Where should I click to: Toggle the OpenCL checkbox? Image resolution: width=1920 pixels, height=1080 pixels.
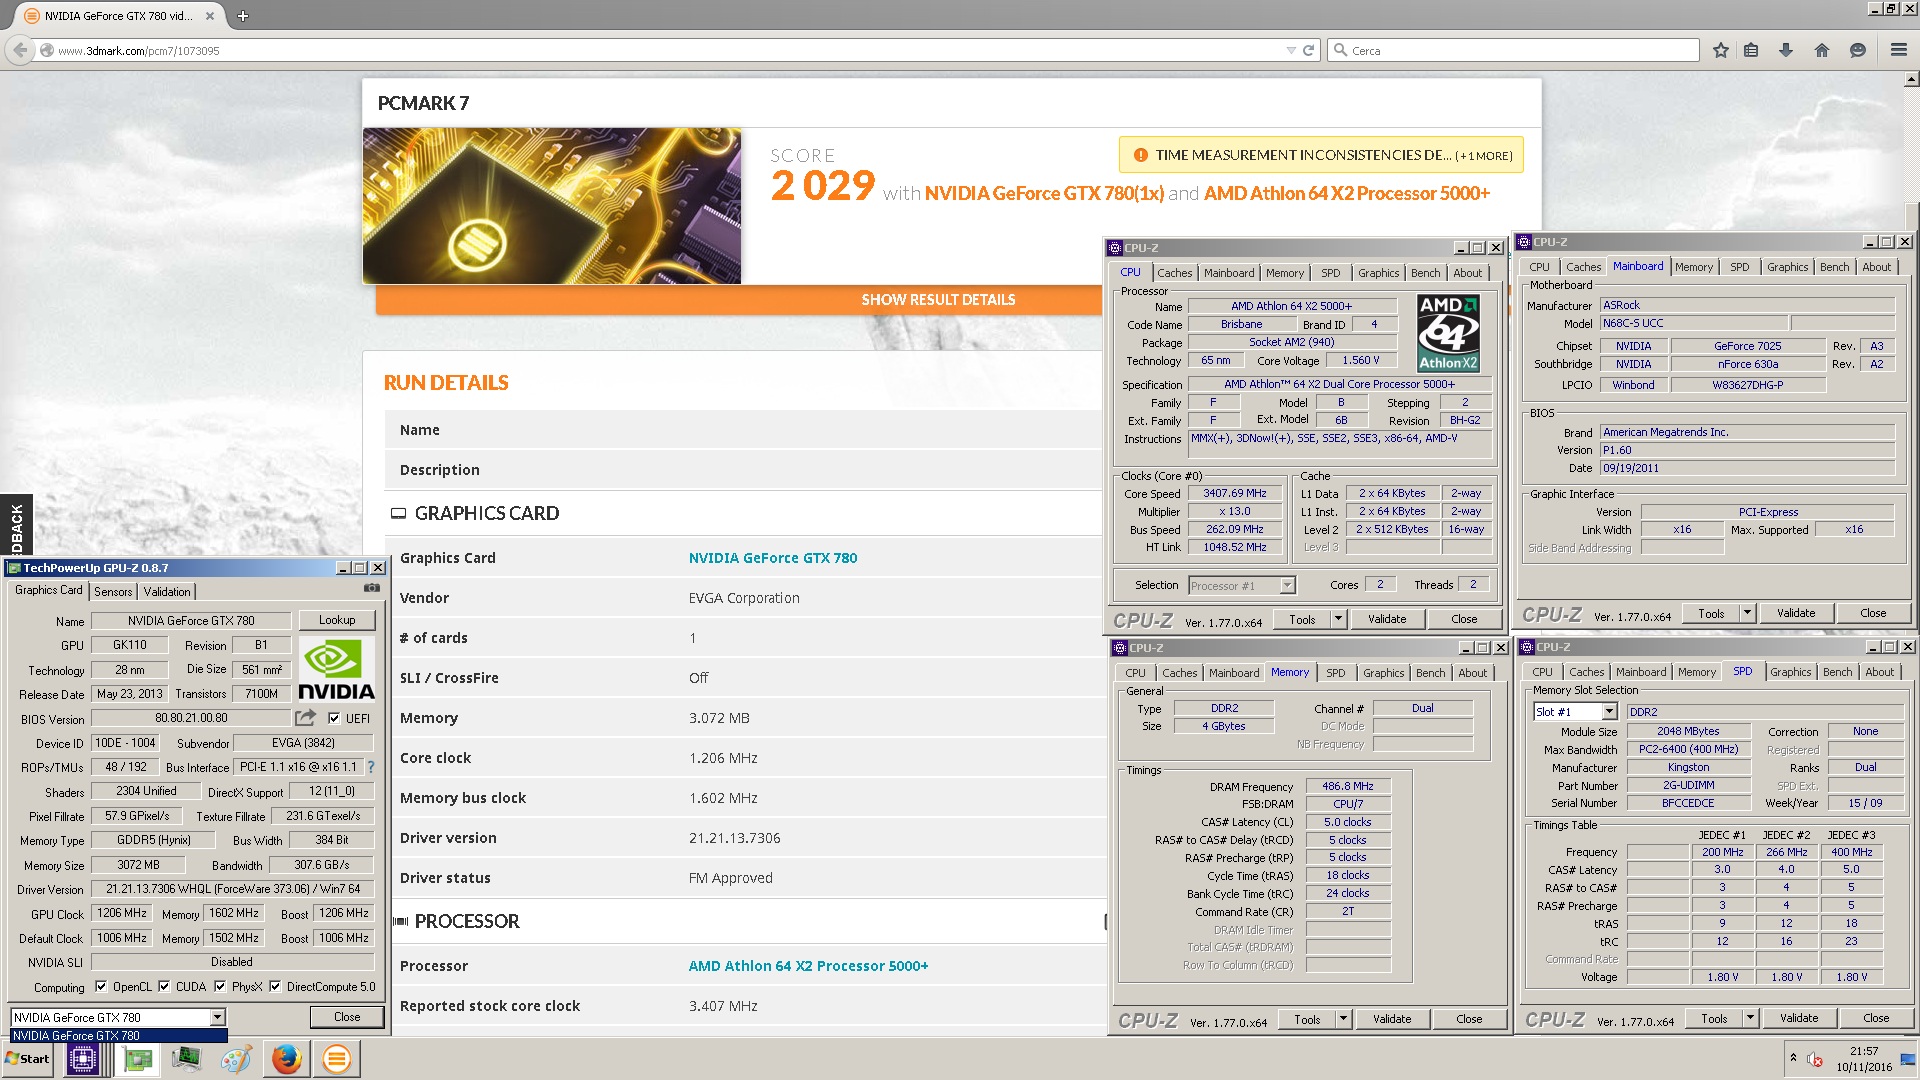[100, 987]
